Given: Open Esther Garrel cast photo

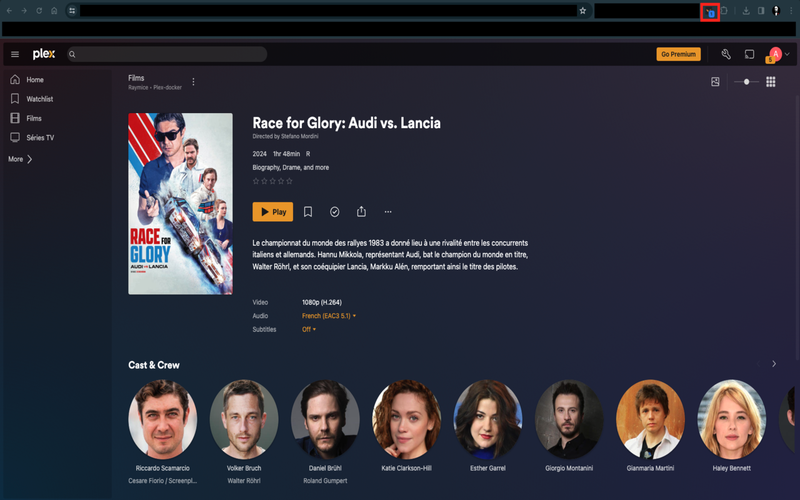Looking at the screenshot, I should [x=488, y=419].
